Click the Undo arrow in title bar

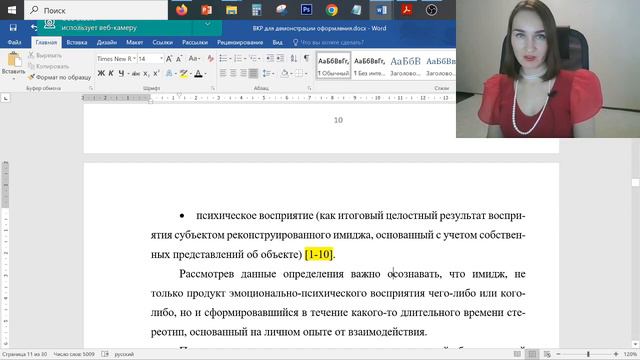[33, 27]
